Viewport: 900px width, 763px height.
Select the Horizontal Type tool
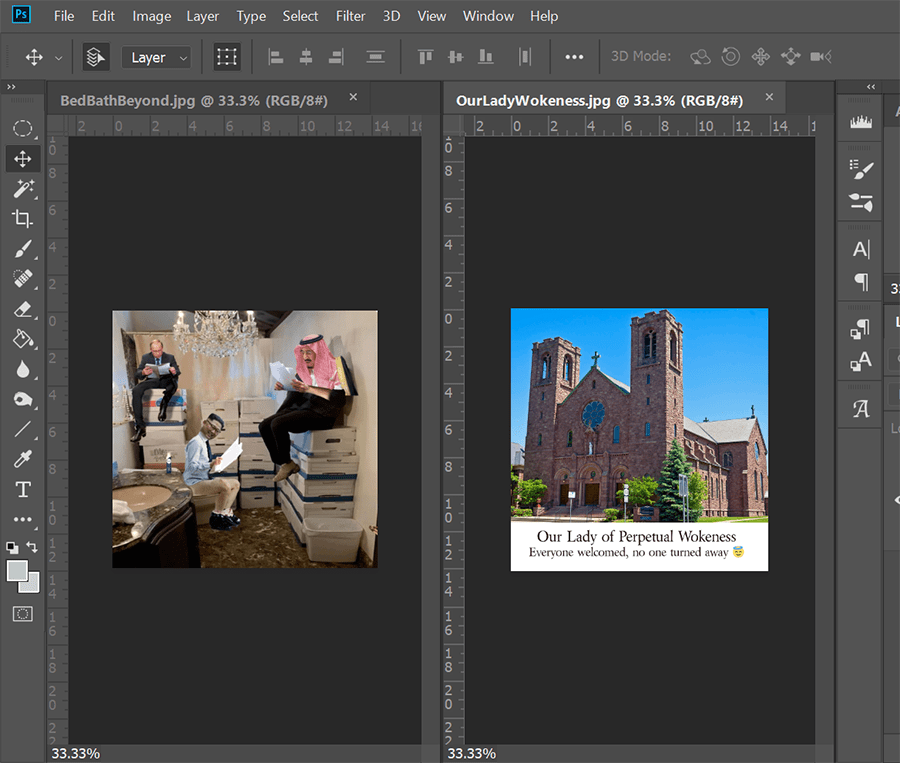tap(24, 488)
